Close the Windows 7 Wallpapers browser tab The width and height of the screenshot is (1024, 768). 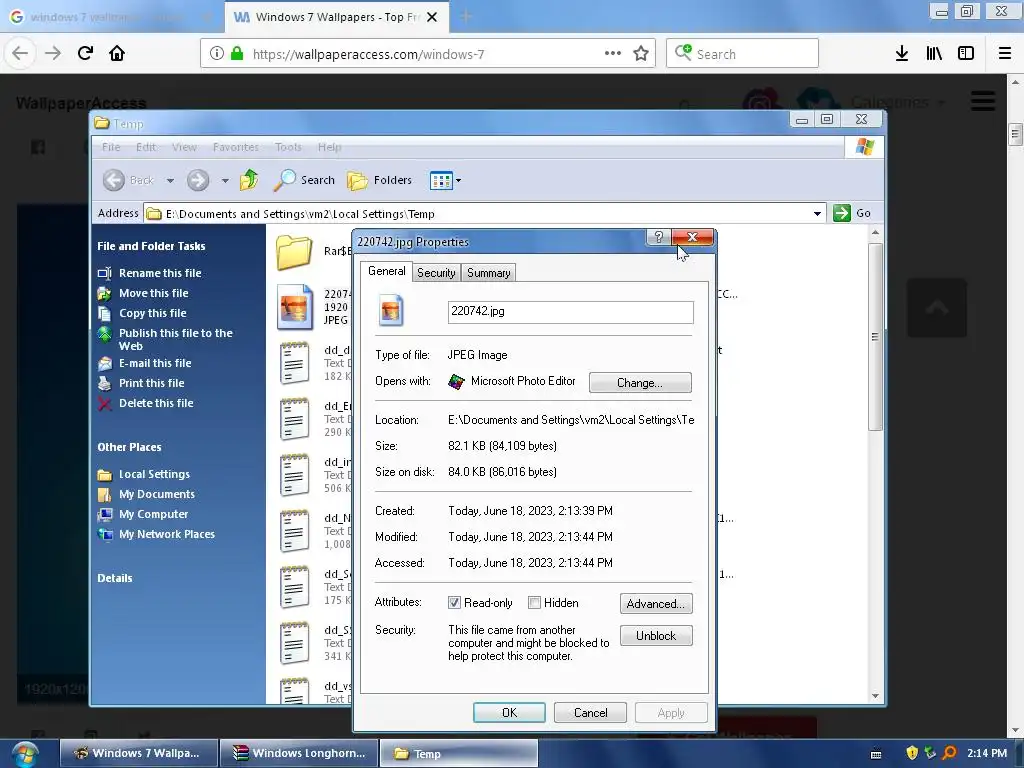(x=432, y=17)
